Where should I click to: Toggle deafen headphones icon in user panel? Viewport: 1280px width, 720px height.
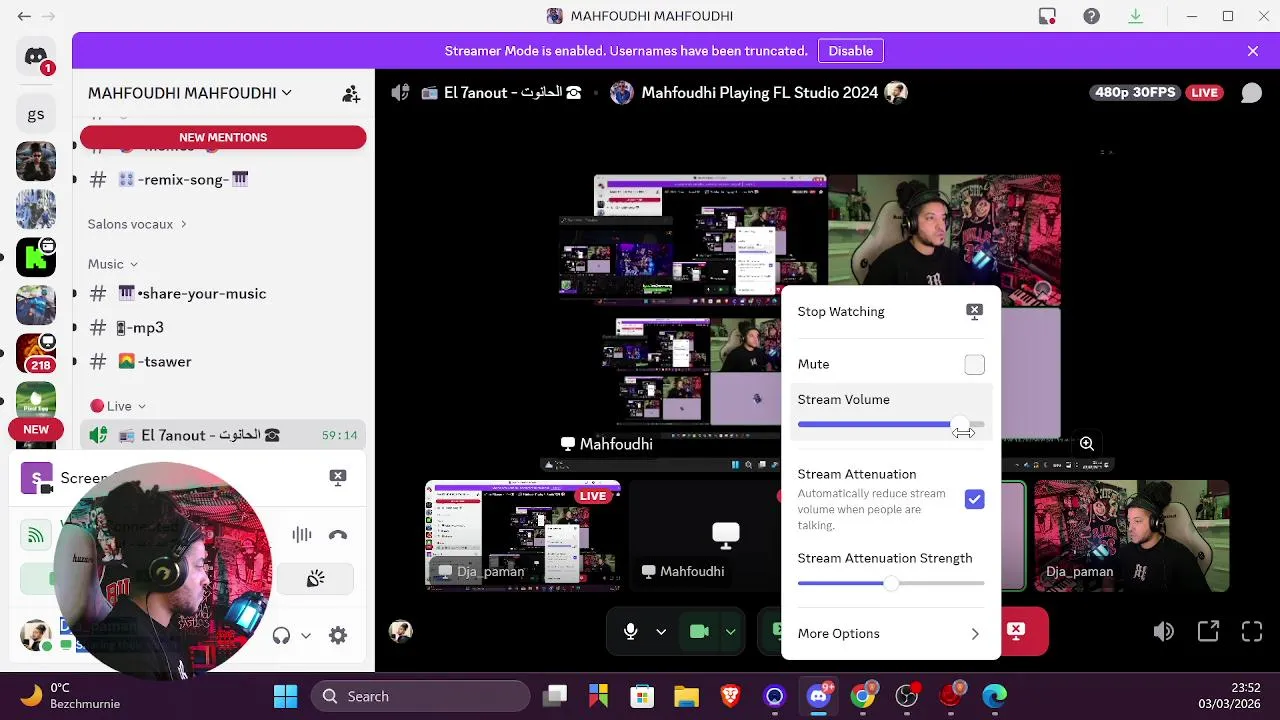(x=281, y=635)
